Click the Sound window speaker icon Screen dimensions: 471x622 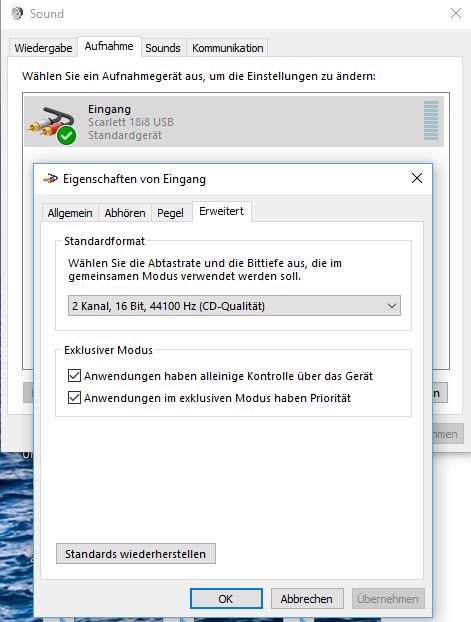[x=17, y=13]
